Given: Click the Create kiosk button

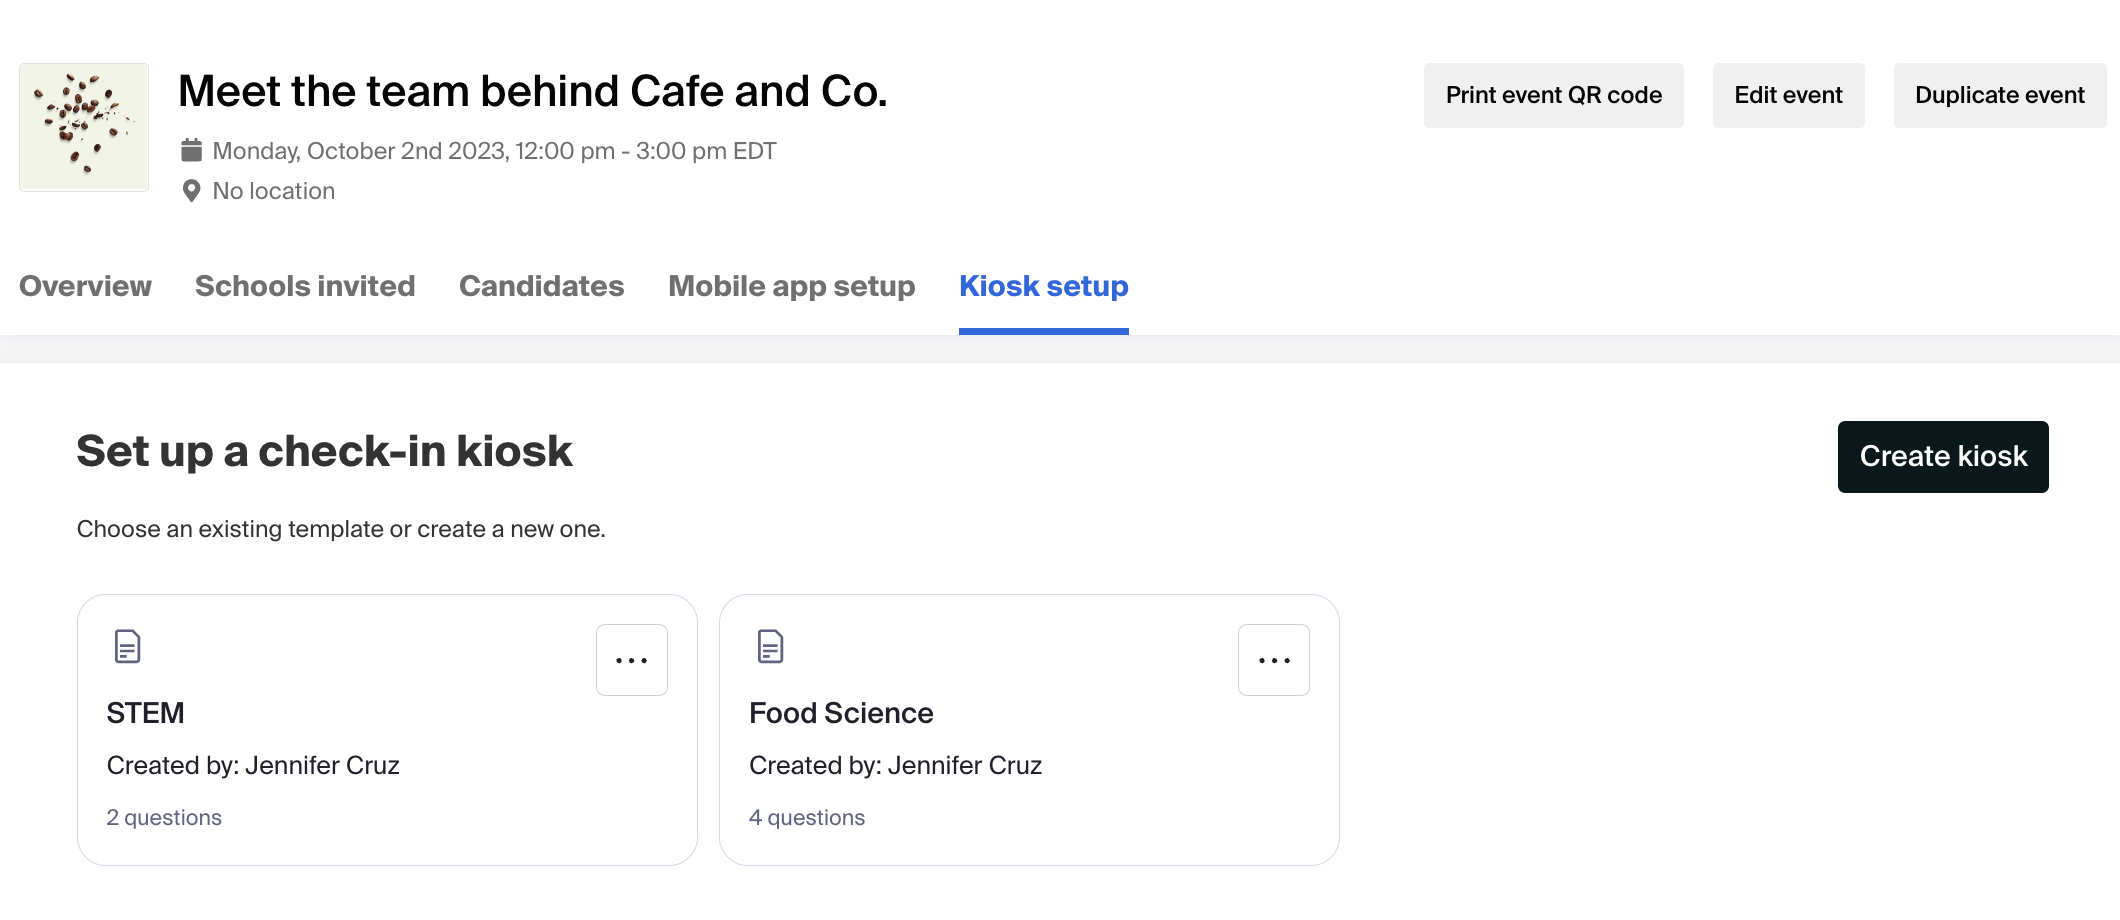Looking at the screenshot, I should 1942,456.
